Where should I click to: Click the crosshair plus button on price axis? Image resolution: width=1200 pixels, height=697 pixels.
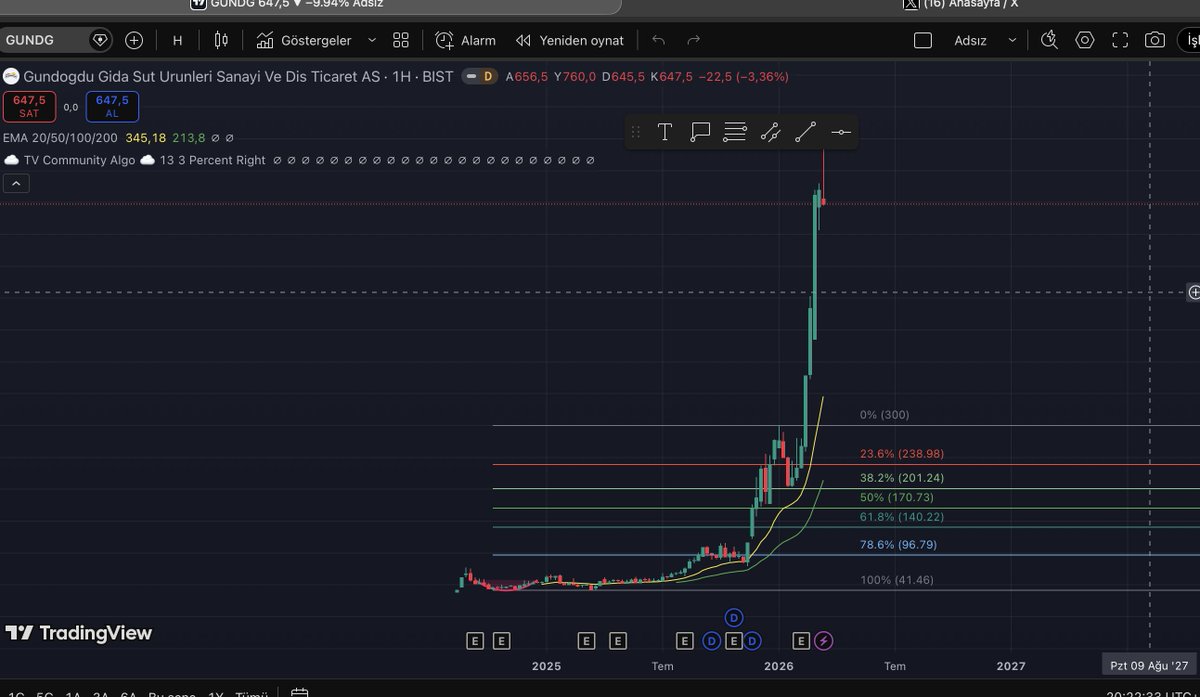tap(1194, 292)
